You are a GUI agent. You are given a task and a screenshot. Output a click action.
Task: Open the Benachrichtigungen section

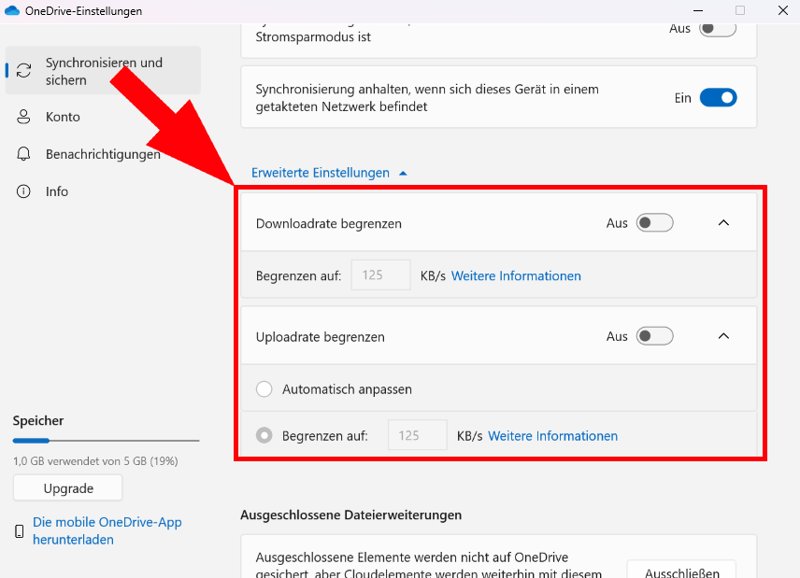(x=103, y=154)
